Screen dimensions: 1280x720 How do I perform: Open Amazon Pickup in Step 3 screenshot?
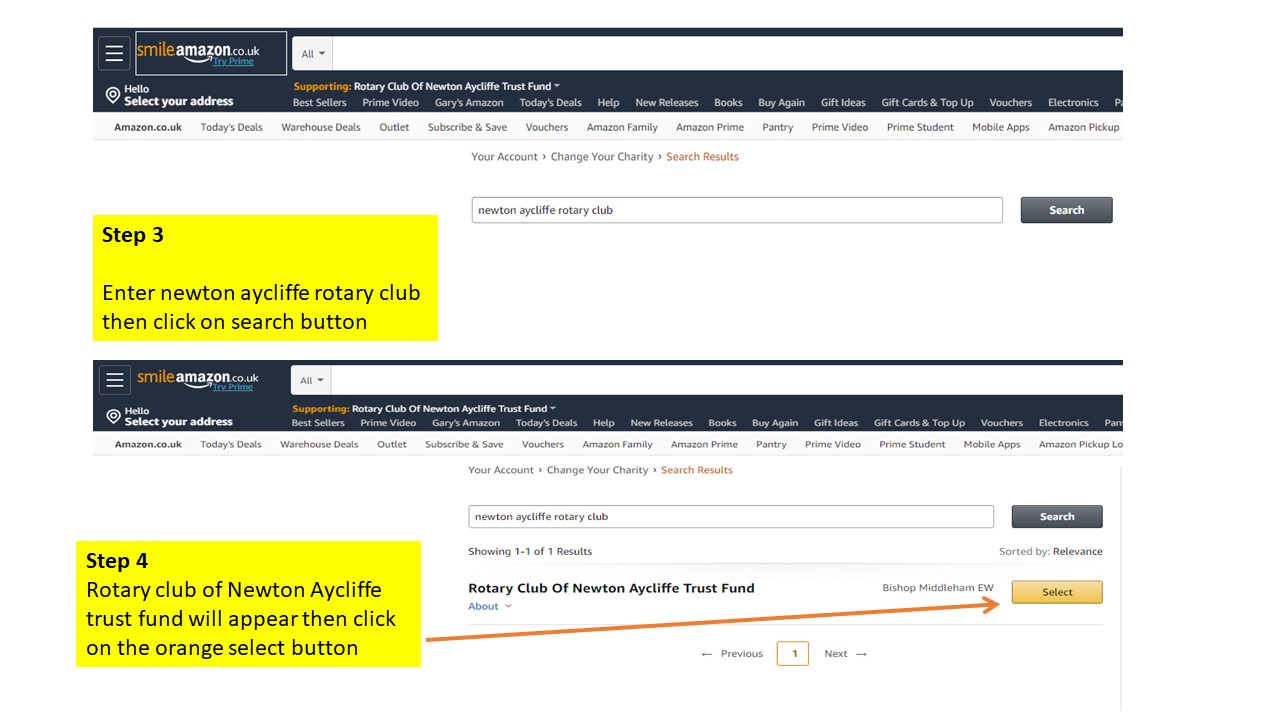[1084, 127]
